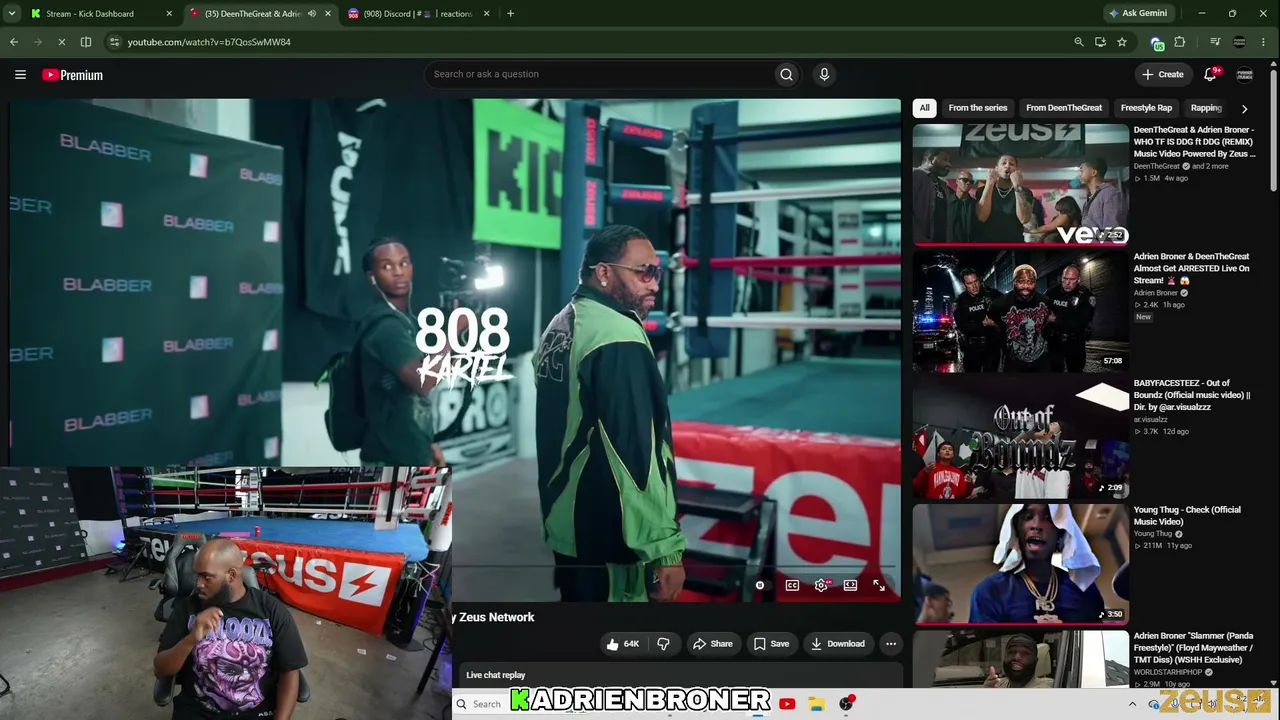The image size is (1280, 720).
Task: Open more actions menu under the video
Action: pyautogui.click(x=891, y=644)
